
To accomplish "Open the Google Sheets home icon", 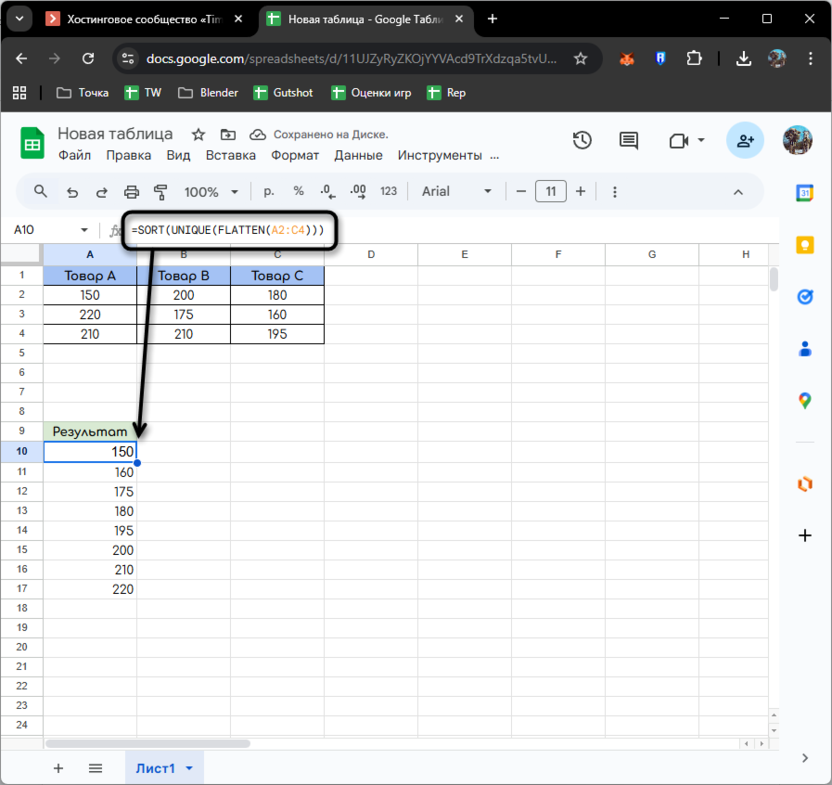I will 32,143.
